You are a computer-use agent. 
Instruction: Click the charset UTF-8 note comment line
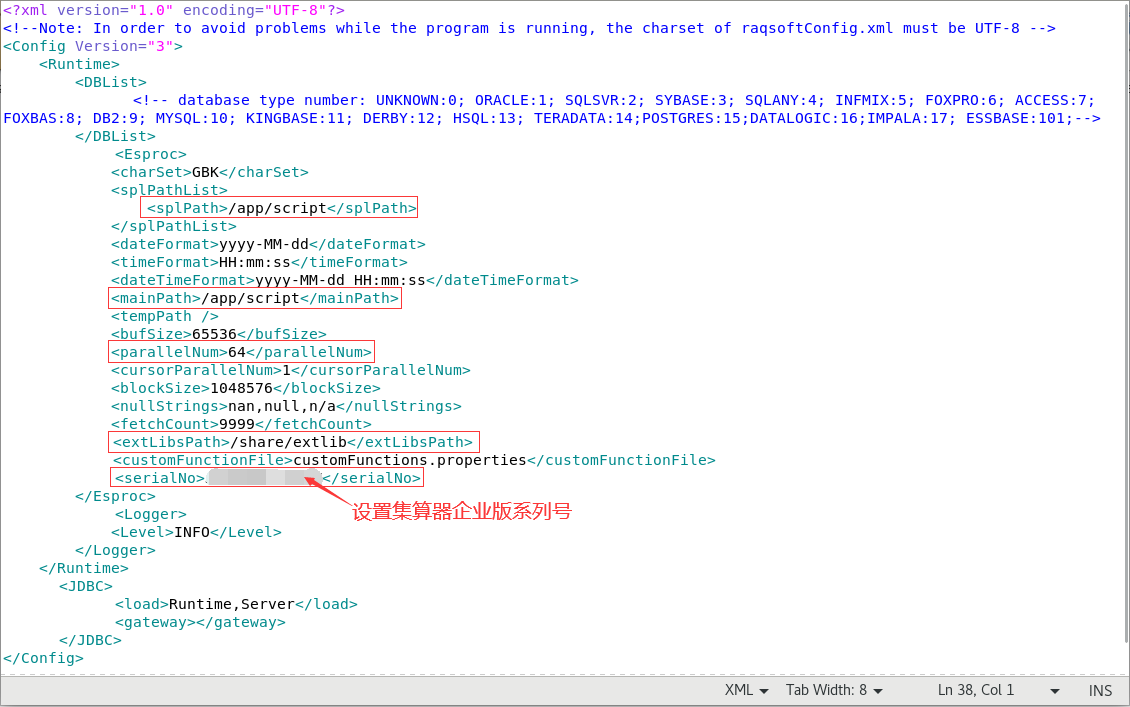tap(530, 28)
